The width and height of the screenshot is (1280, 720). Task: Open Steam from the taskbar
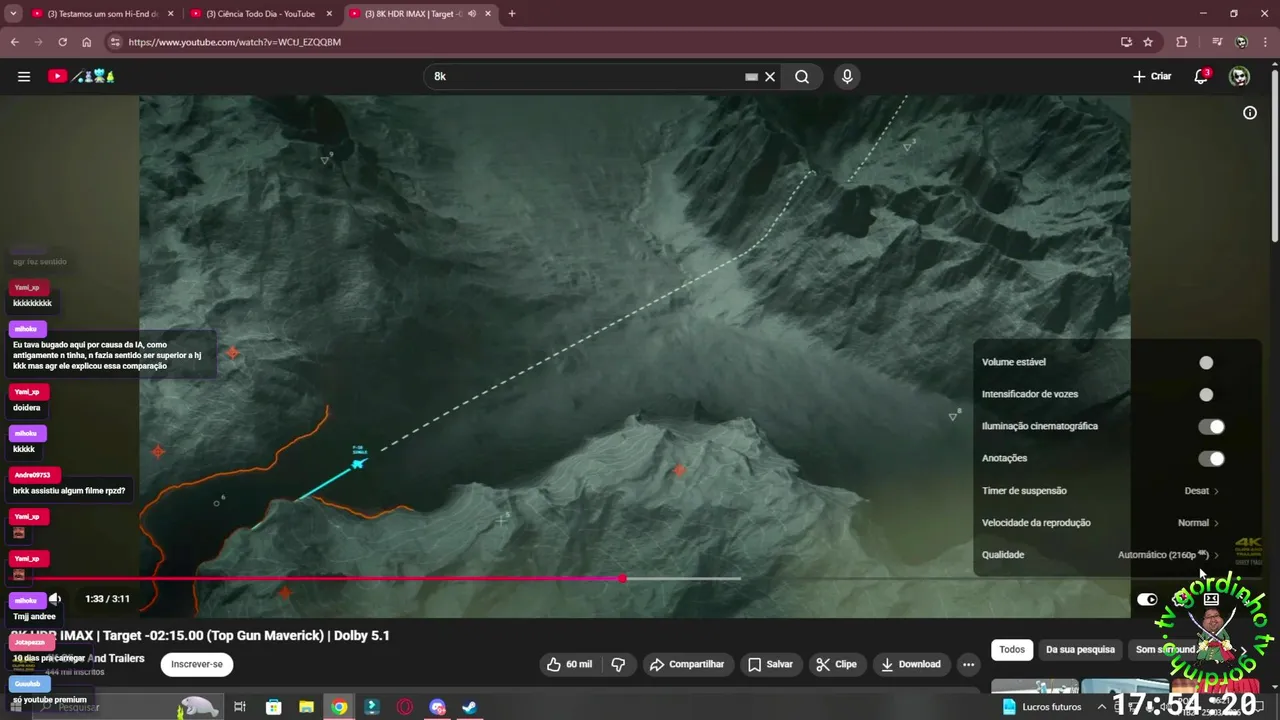click(x=469, y=707)
